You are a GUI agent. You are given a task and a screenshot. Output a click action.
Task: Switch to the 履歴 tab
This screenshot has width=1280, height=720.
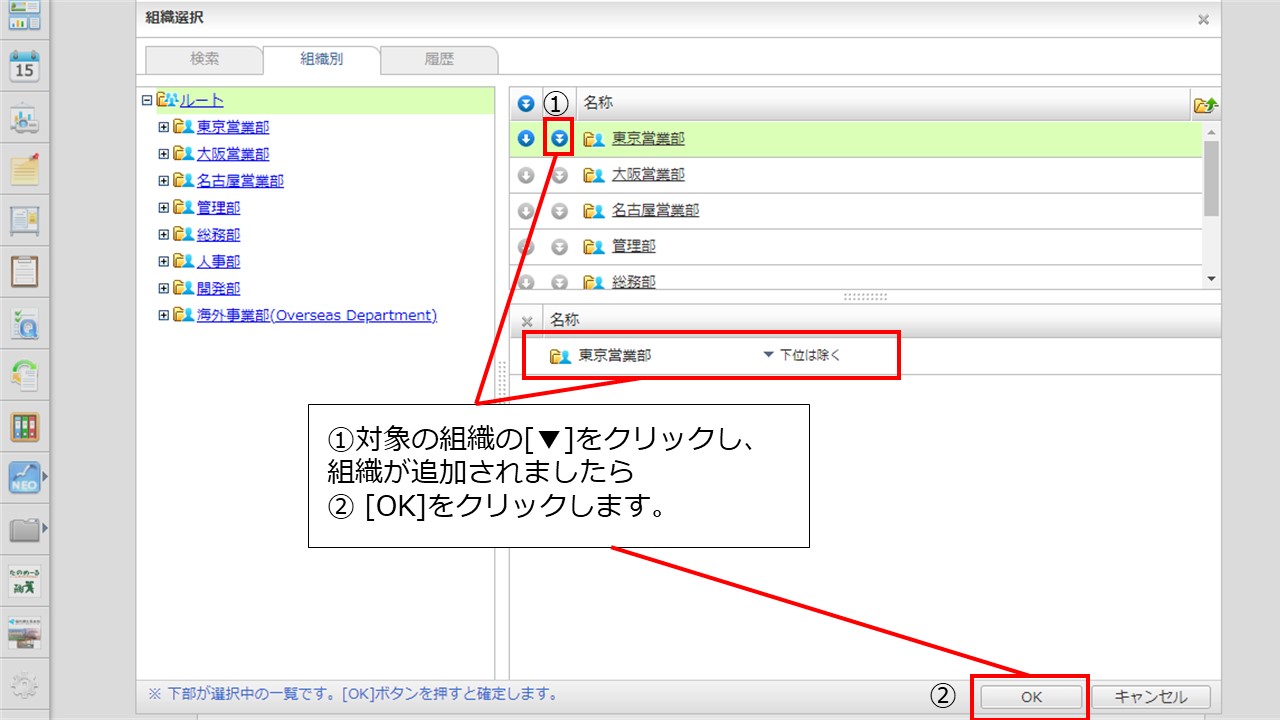click(x=439, y=59)
